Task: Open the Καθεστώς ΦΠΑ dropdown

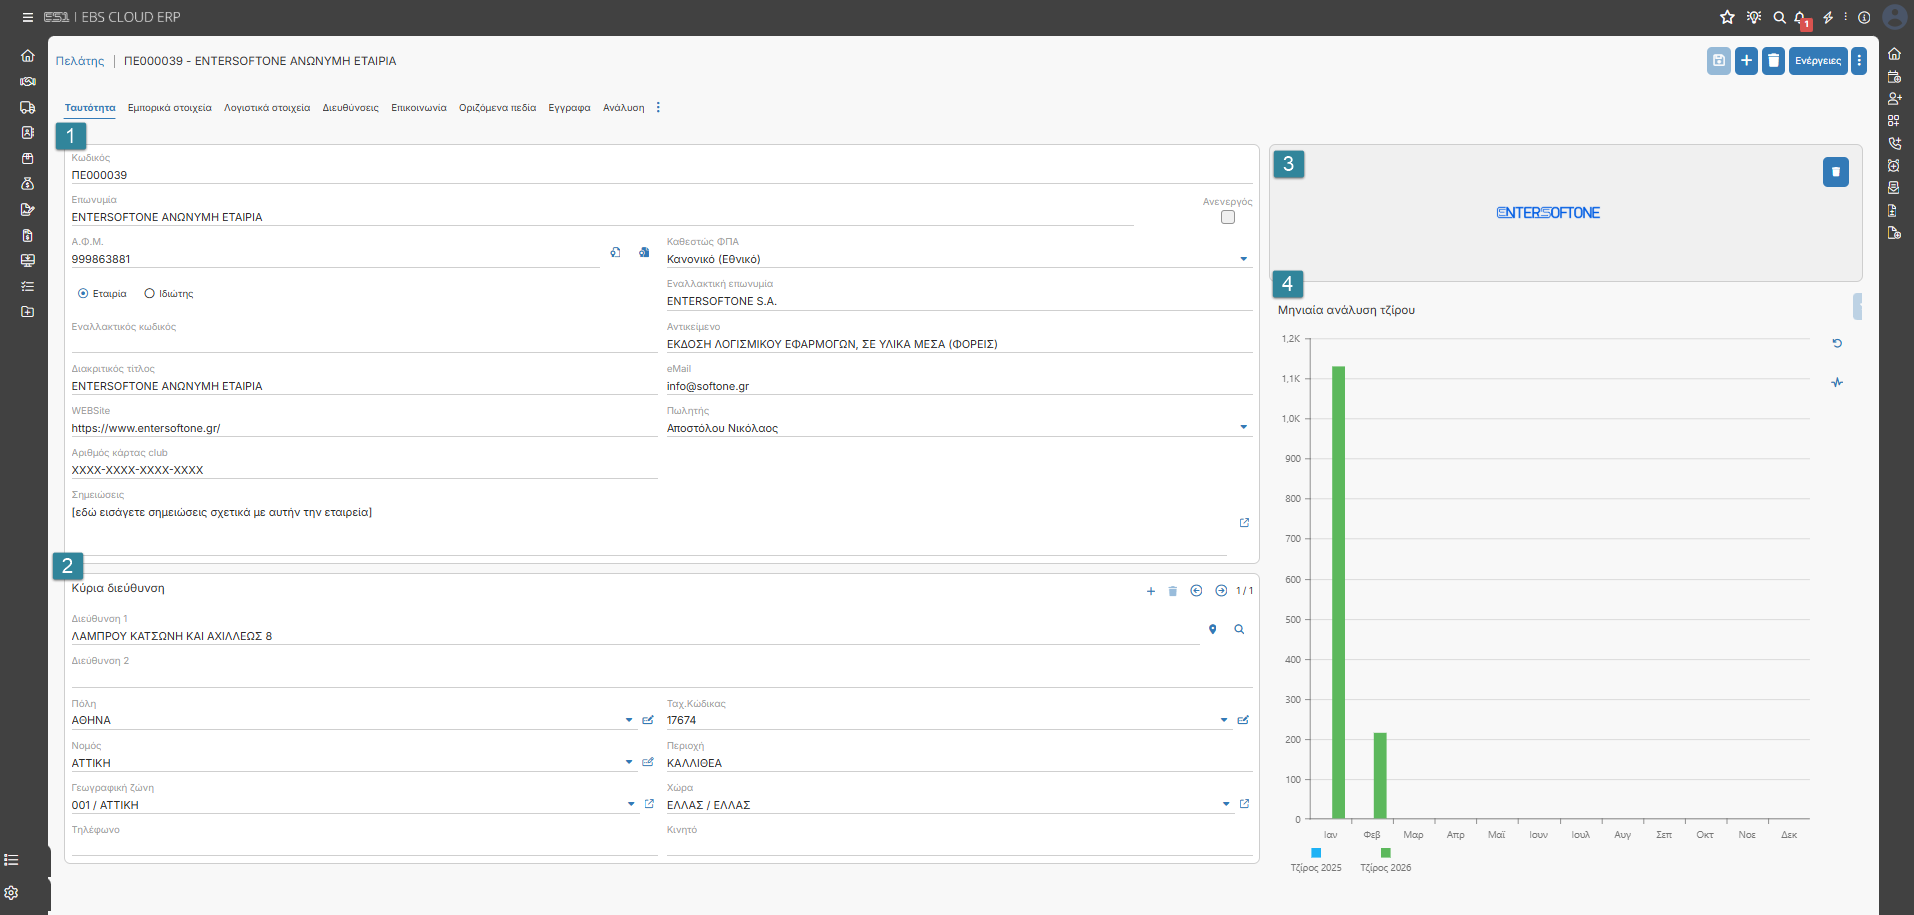Action: coord(1244,259)
